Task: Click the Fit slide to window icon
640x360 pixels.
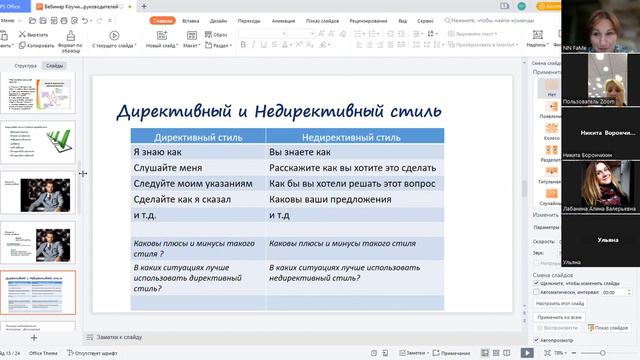Action: [x=547, y=353]
